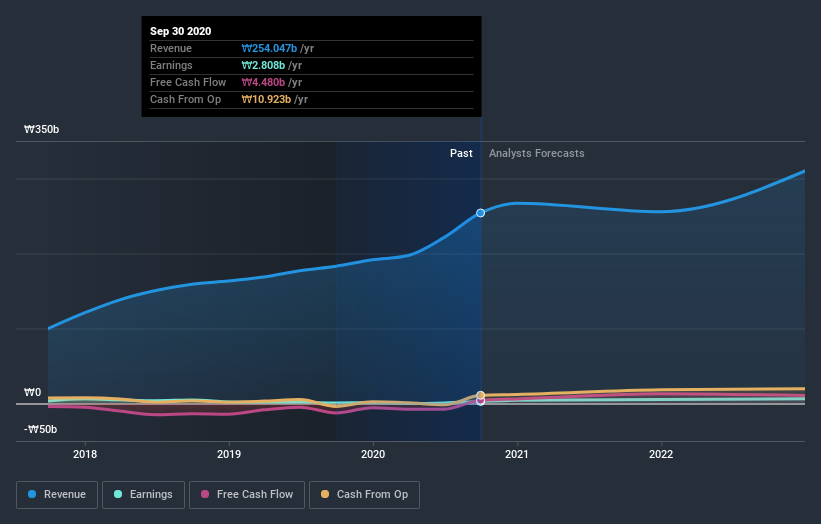This screenshot has height=524, width=821.
Task: Select the Cash From Op data point marker
Action: pos(481,395)
